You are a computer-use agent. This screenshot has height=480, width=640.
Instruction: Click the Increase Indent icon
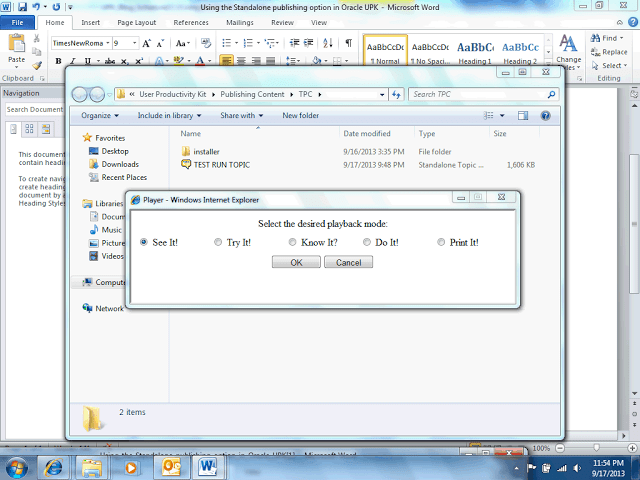pos(309,43)
